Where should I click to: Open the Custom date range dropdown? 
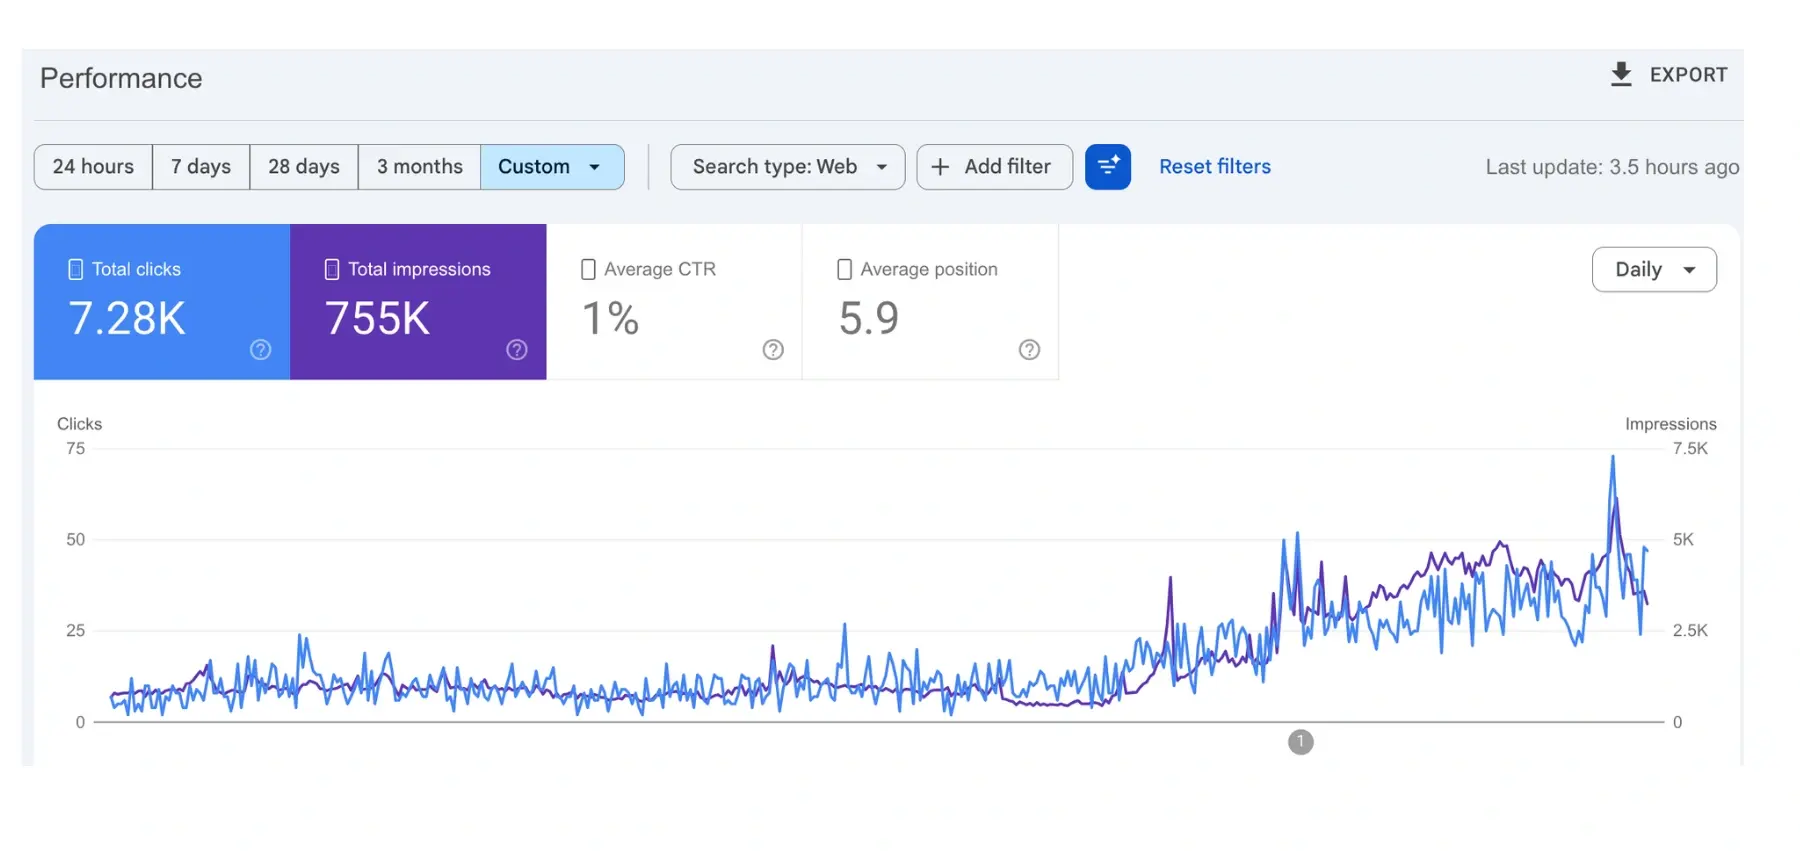pyautogui.click(x=552, y=167)
